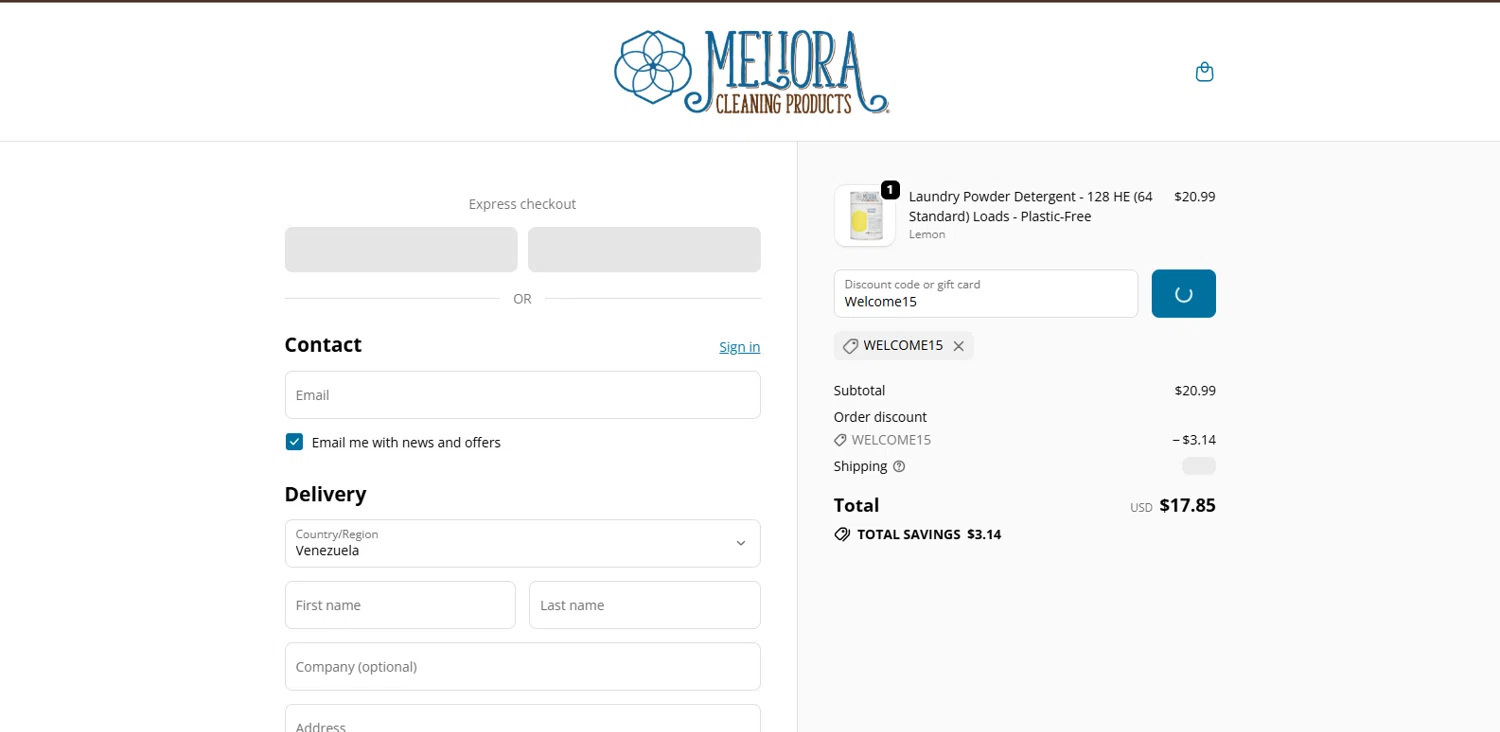The width and height of the screenshot is (1500, 732).
Task: Remove the WELCOME15 discount tag
Action: (958, 346)
